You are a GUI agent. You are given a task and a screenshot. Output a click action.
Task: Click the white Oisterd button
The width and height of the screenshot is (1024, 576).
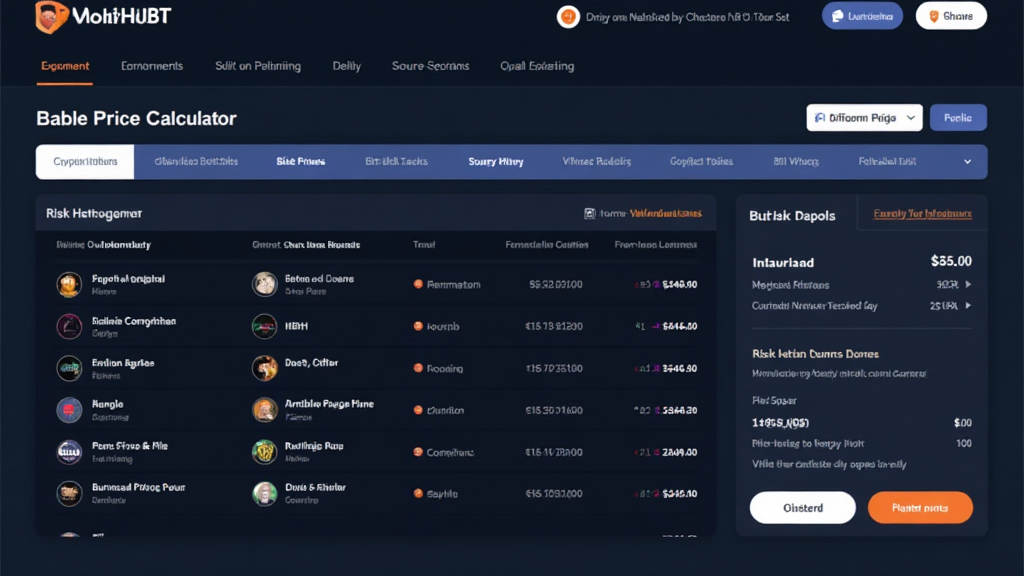point(802,508)
